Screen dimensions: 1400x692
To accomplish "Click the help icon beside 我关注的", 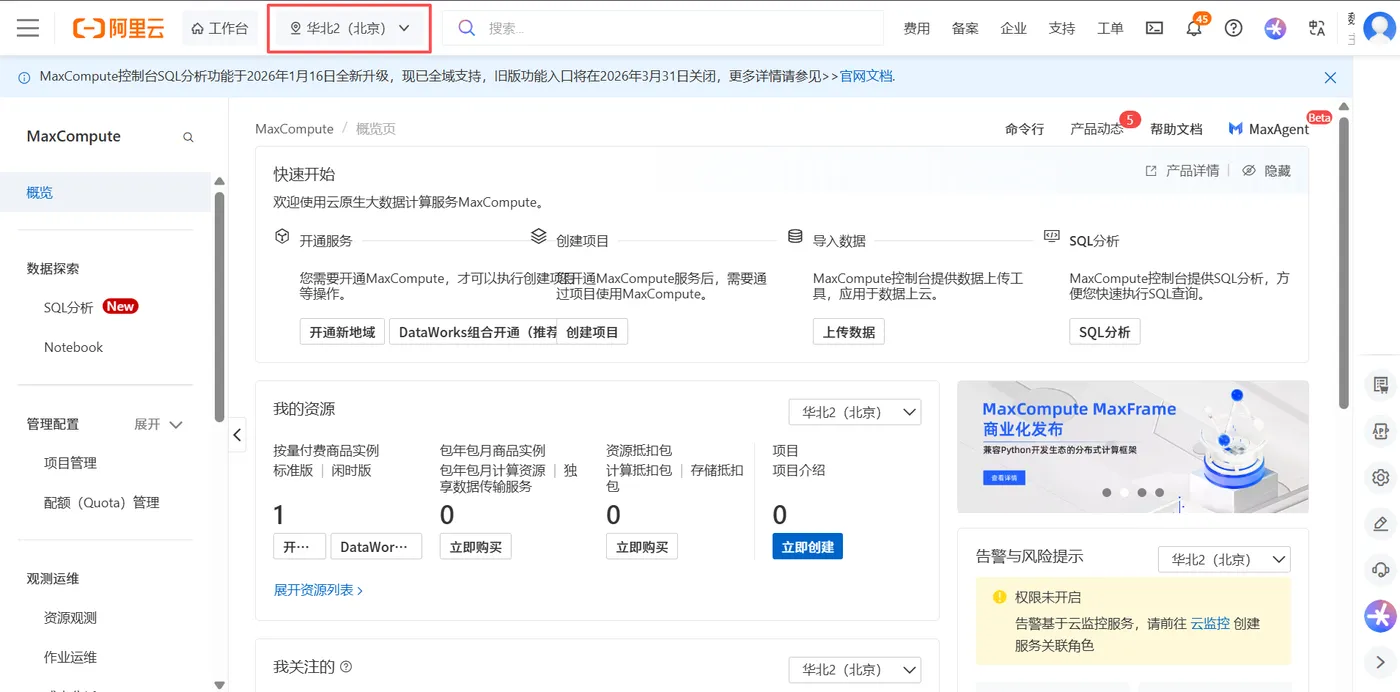I will [x=346, y=667].
